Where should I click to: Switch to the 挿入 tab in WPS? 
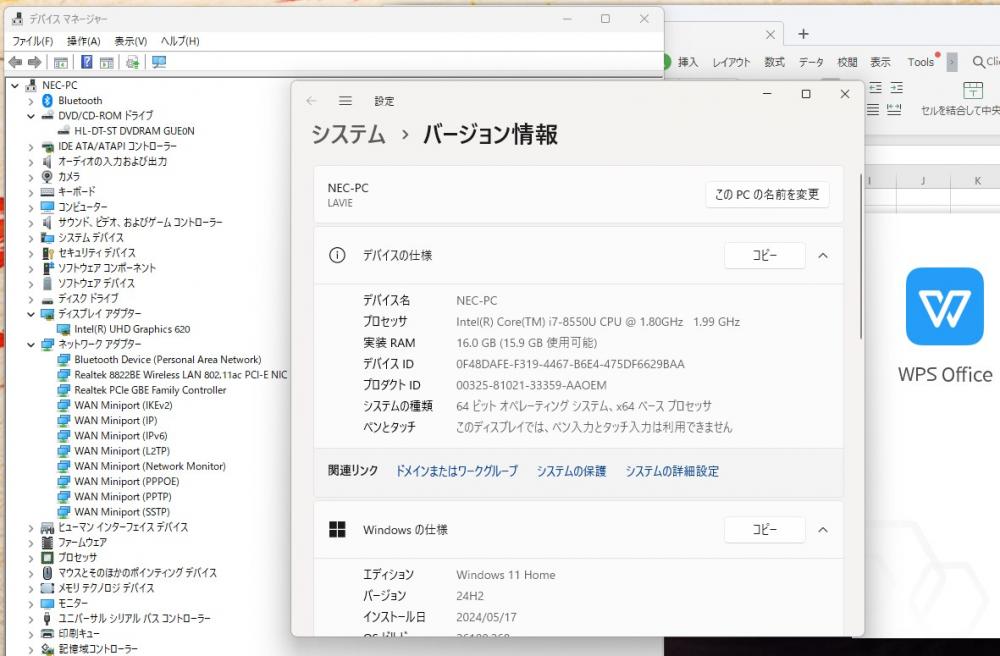(688, 62)
